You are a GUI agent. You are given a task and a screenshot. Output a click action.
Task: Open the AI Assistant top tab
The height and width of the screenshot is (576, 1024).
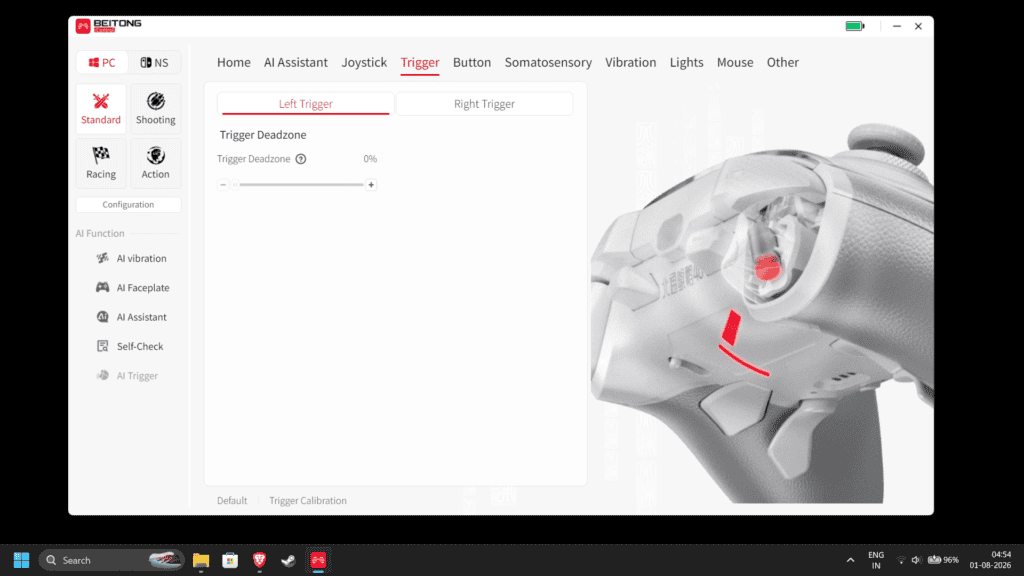(x=296, y=62)
